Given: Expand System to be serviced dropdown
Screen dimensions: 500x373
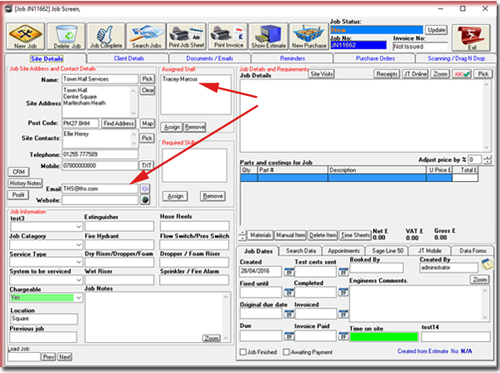Looking at the screenshot, I should click(x=78, y=280).
